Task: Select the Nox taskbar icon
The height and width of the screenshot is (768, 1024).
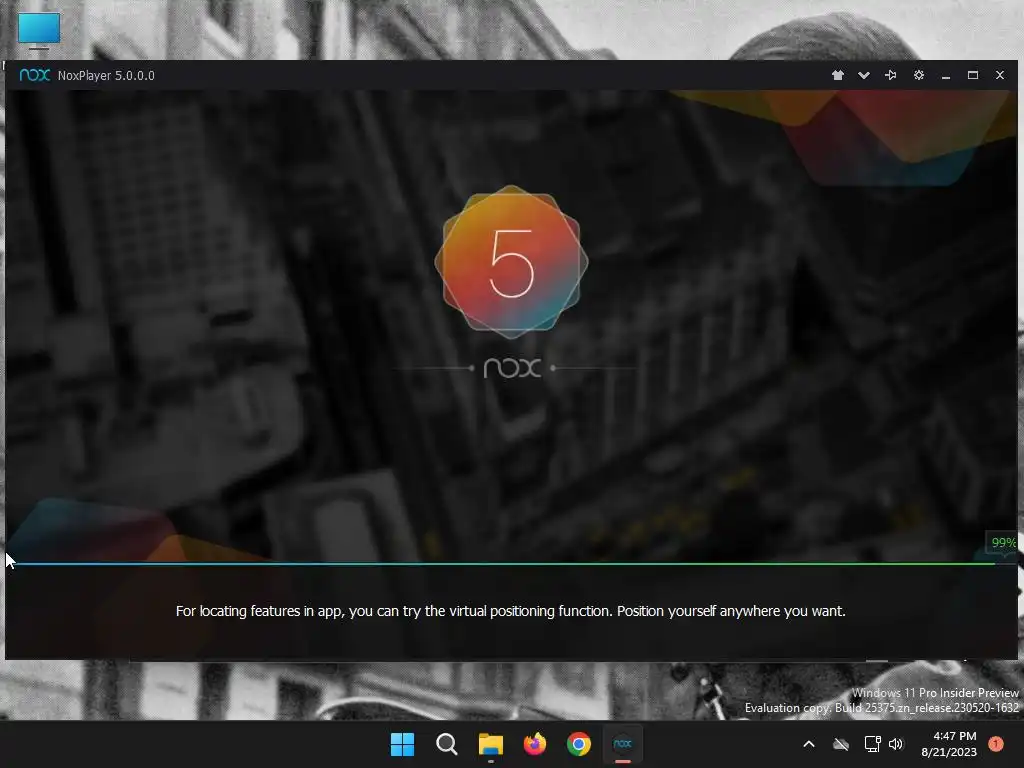Action: click(x=623, y=744)
